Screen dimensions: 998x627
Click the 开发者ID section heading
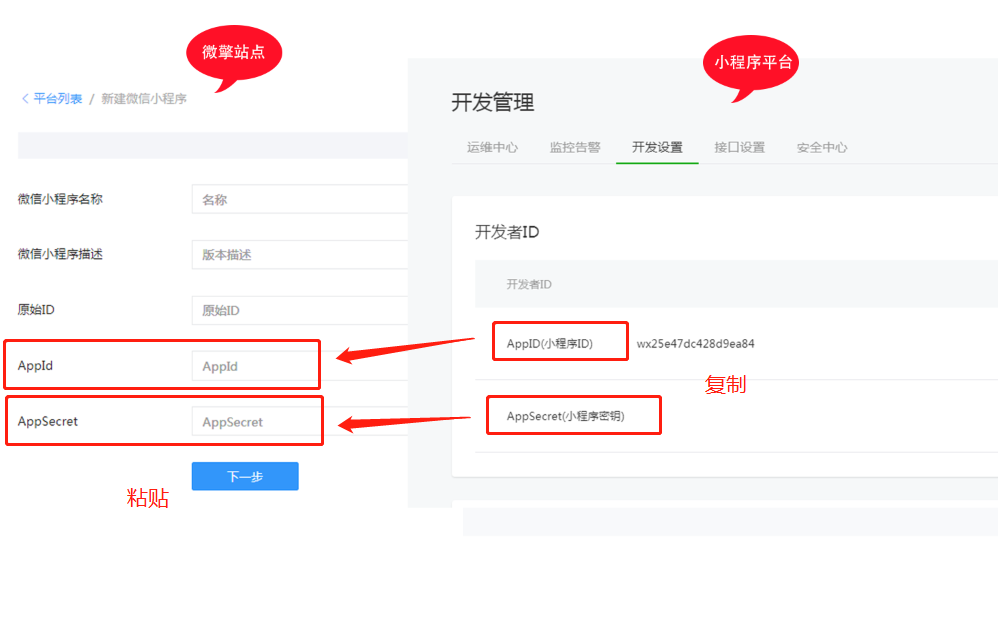point(507,232)
